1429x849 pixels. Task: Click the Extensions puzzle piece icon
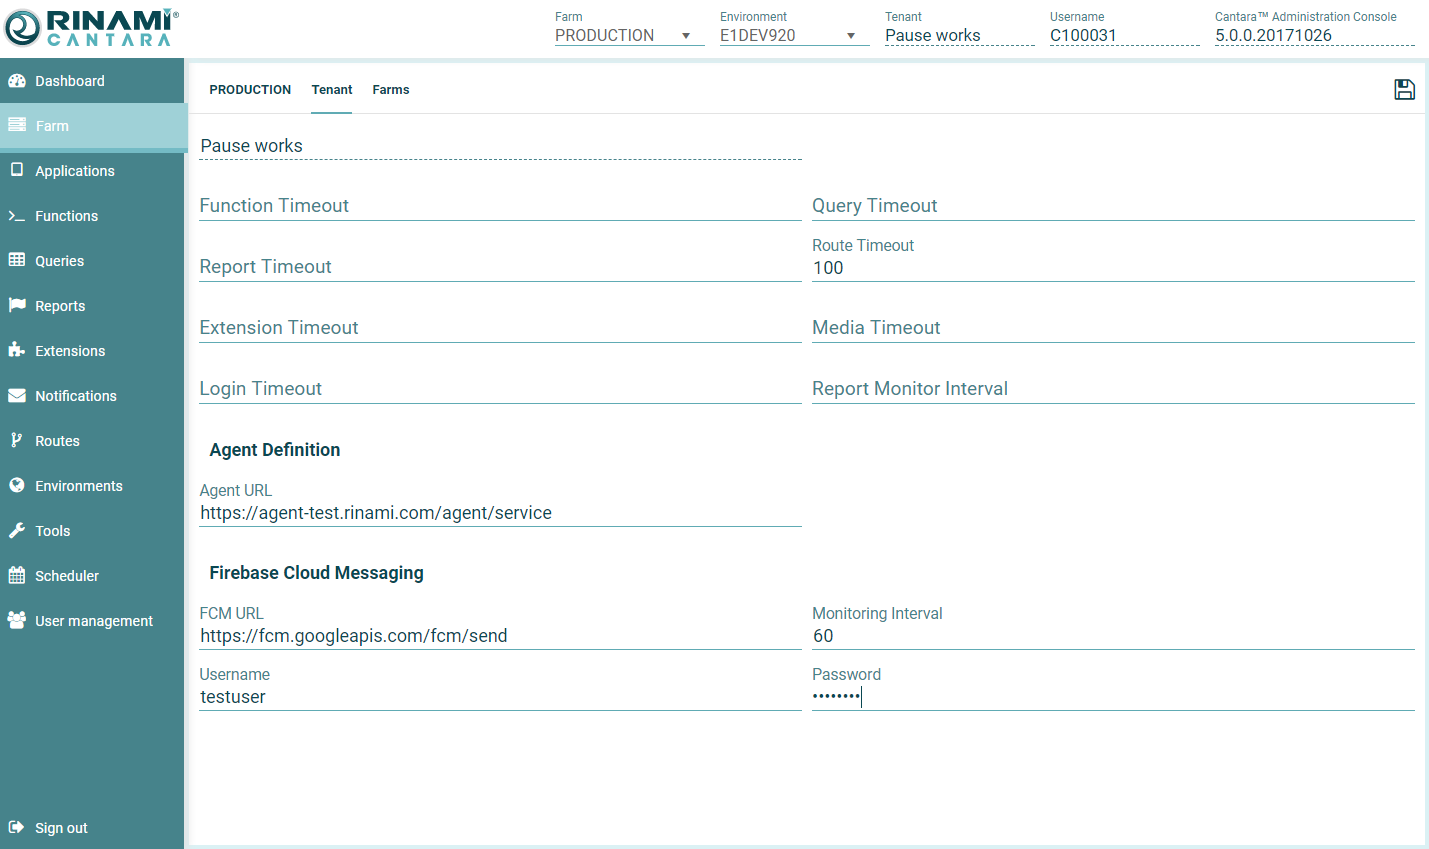(17, 350)
